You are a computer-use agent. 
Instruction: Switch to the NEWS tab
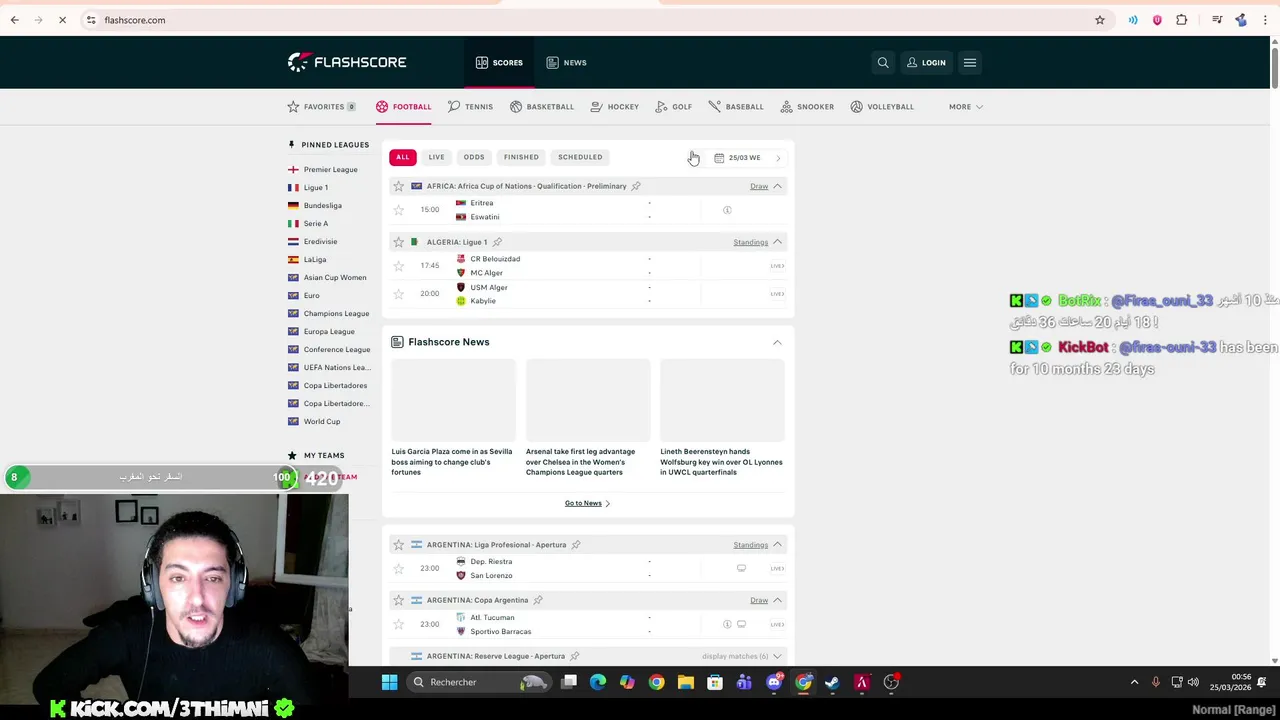click(566, 62)
